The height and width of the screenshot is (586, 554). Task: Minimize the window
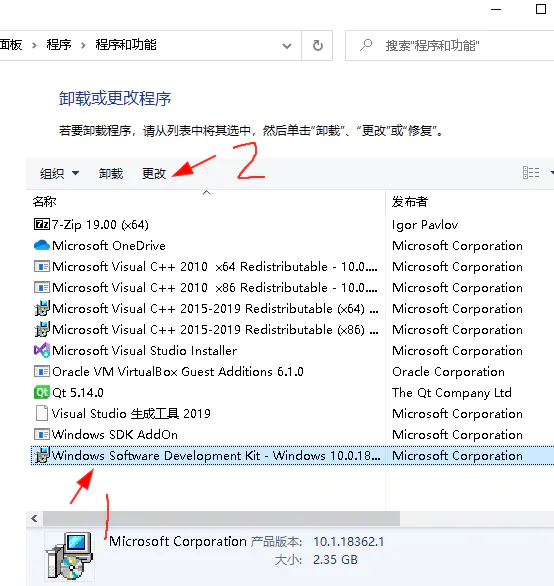click(x=496, y=9)
